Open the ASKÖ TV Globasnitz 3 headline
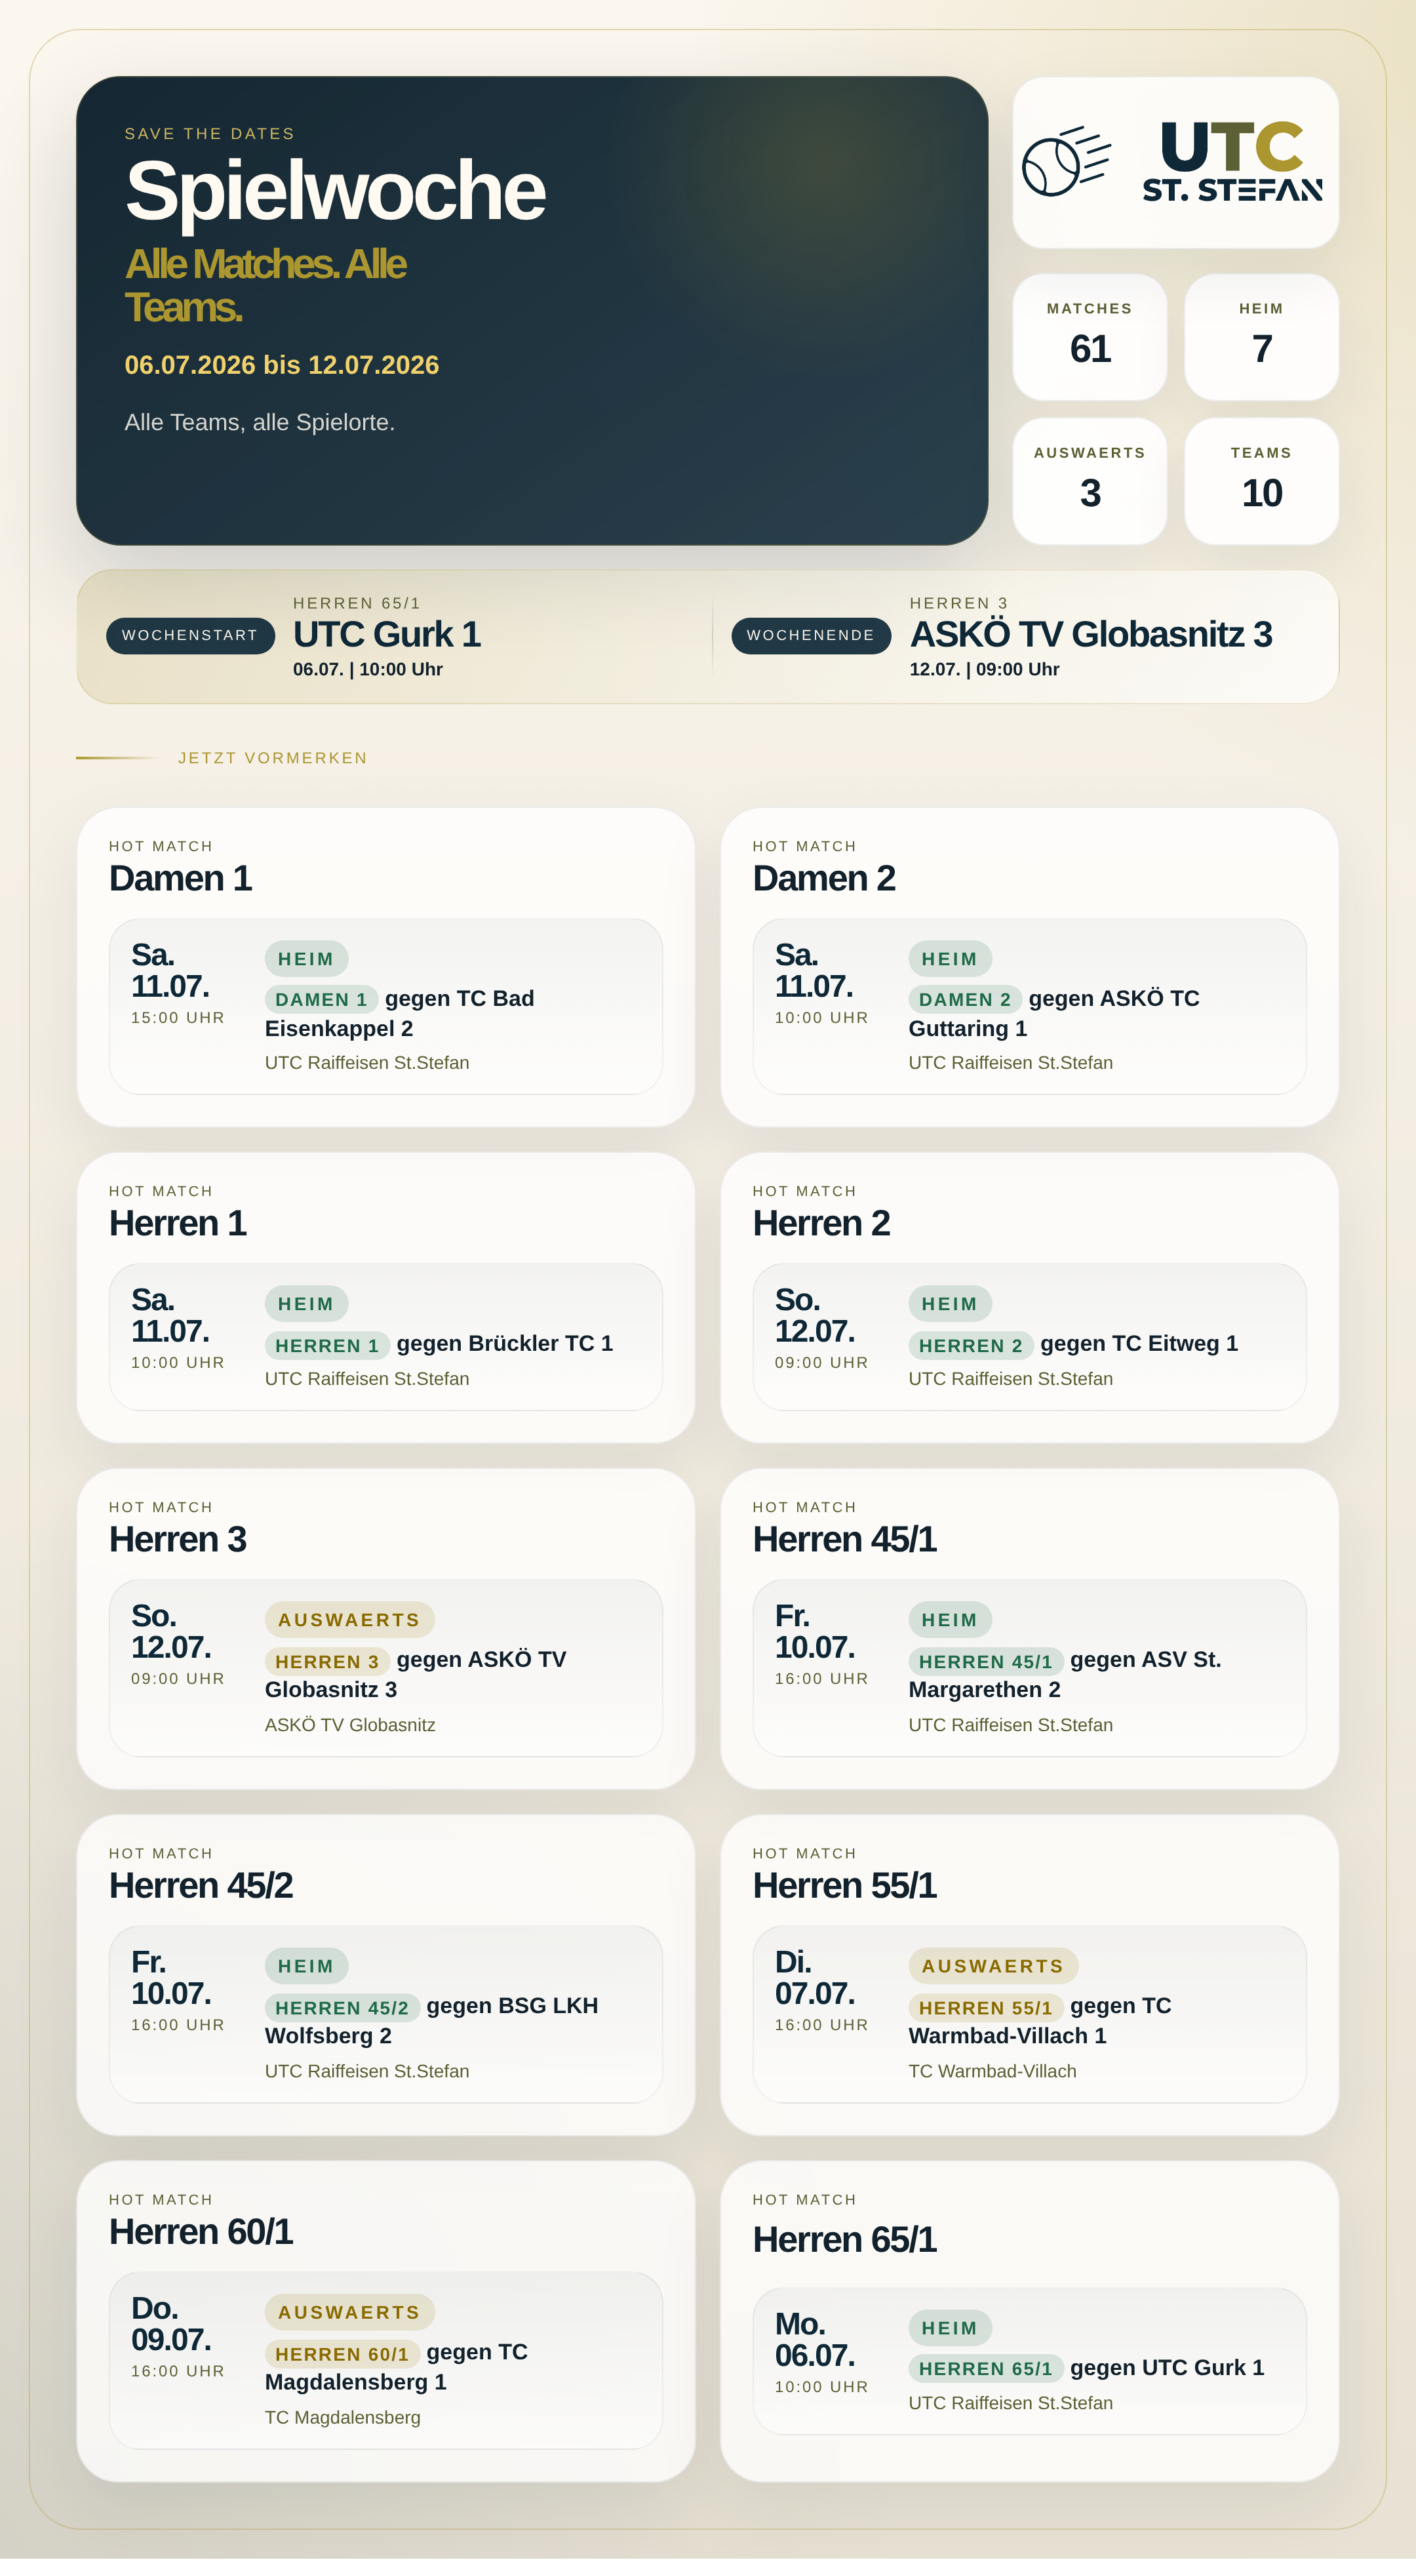The image size is (1416, 2560). (x=1091, y=634)
